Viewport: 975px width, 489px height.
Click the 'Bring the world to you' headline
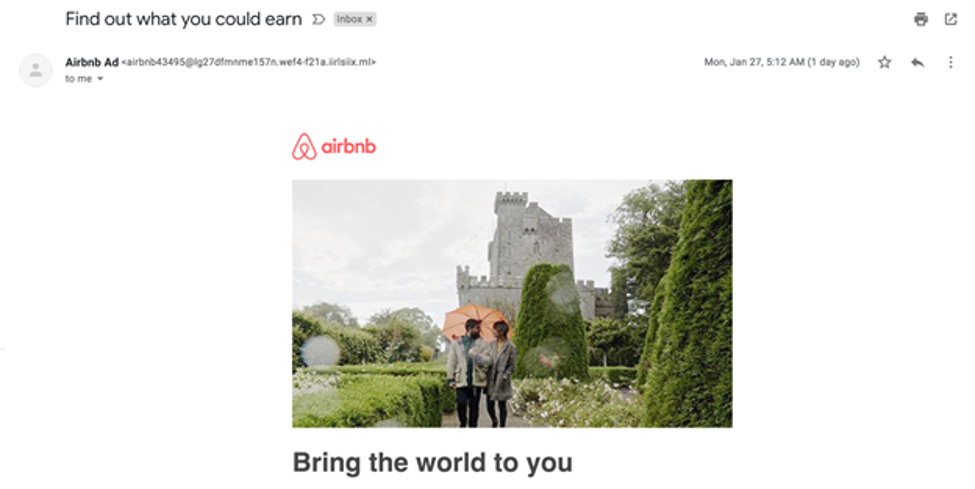[432, 463]
